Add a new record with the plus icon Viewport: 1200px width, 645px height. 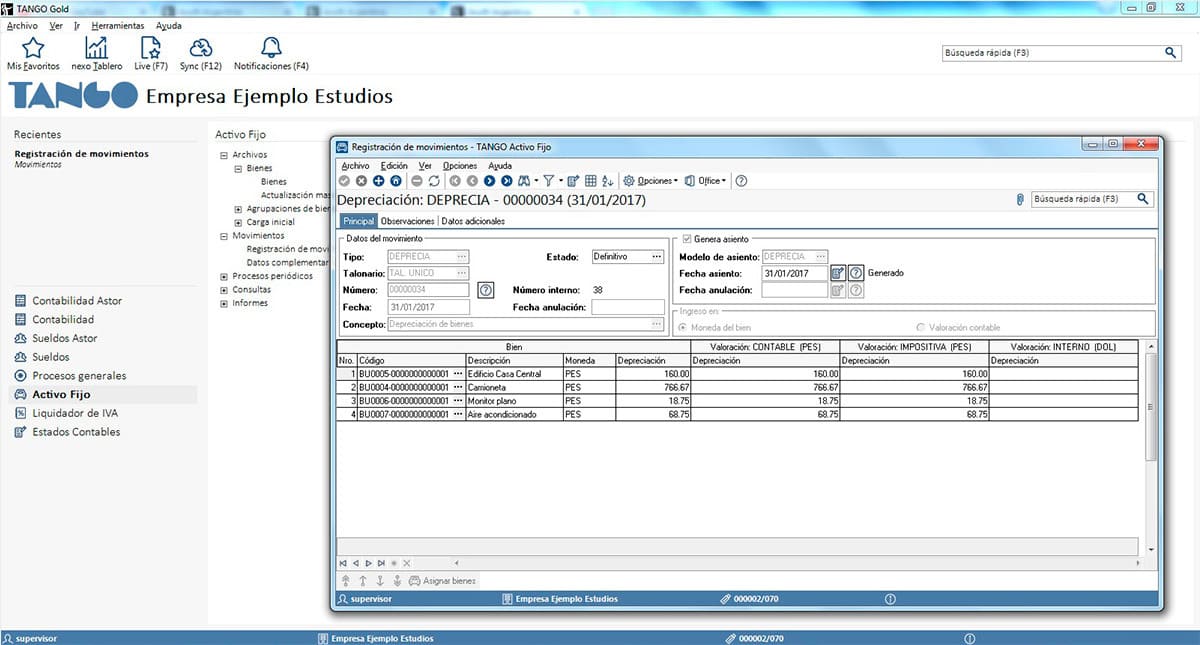378,181
